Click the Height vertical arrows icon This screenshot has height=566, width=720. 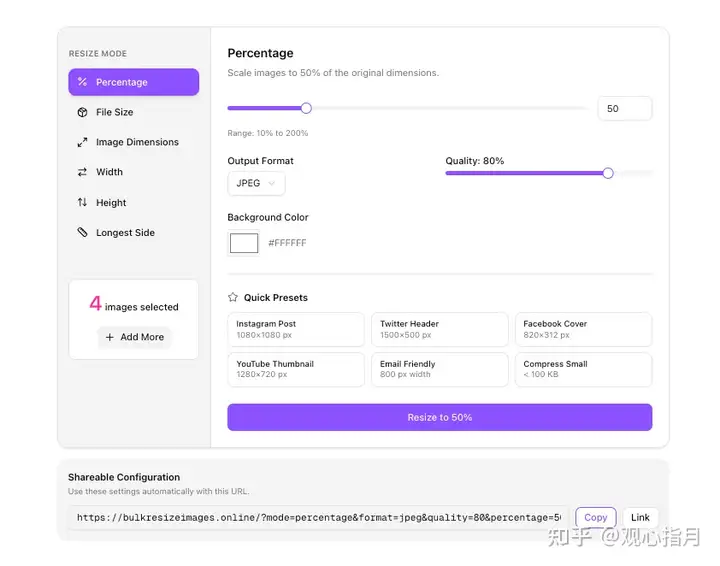tap(82, 203)
